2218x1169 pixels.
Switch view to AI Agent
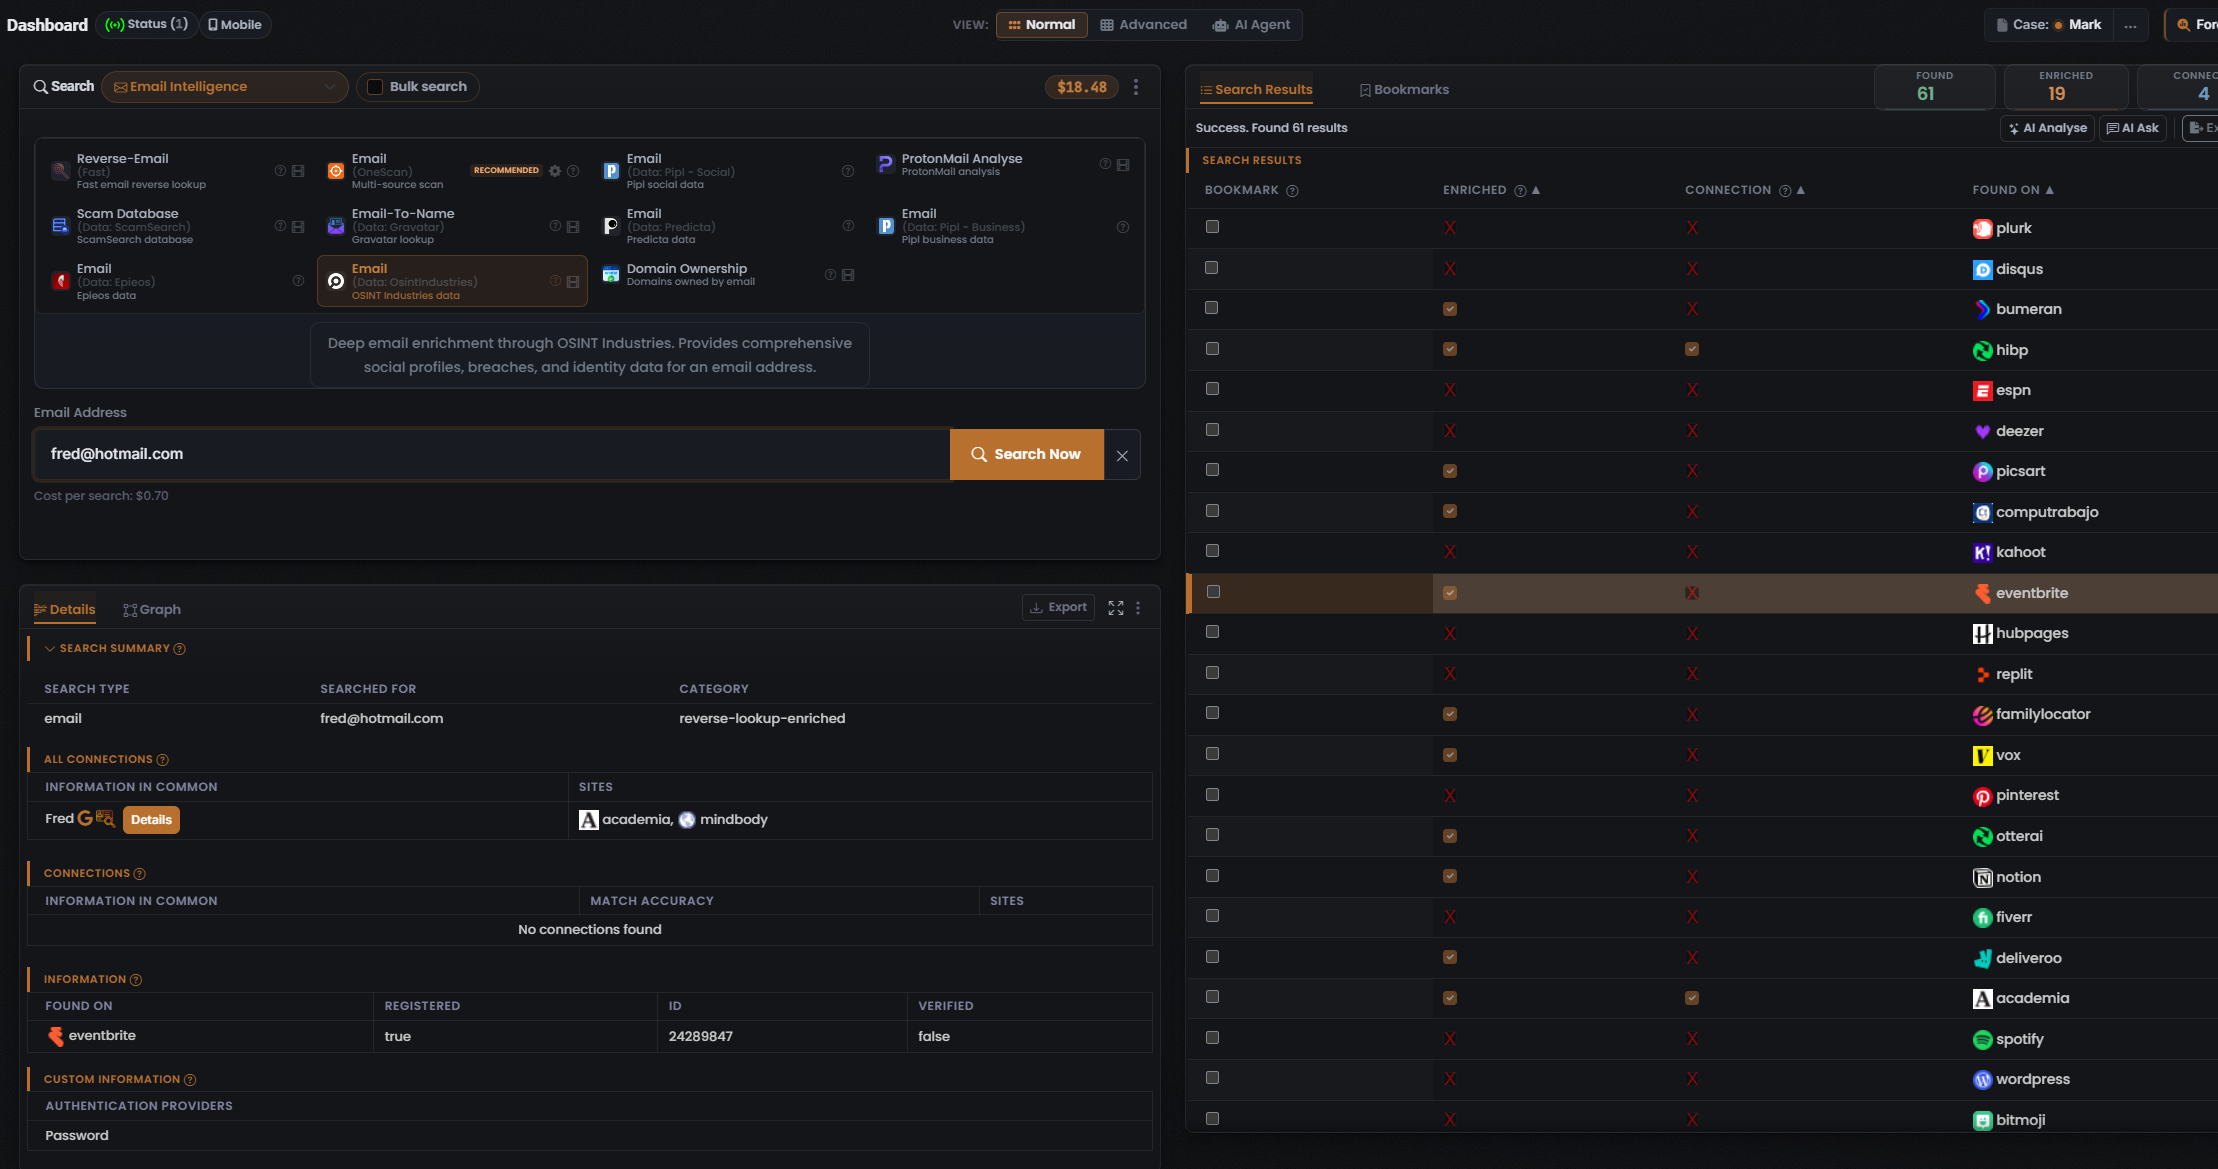click(x=1251, y=25)
